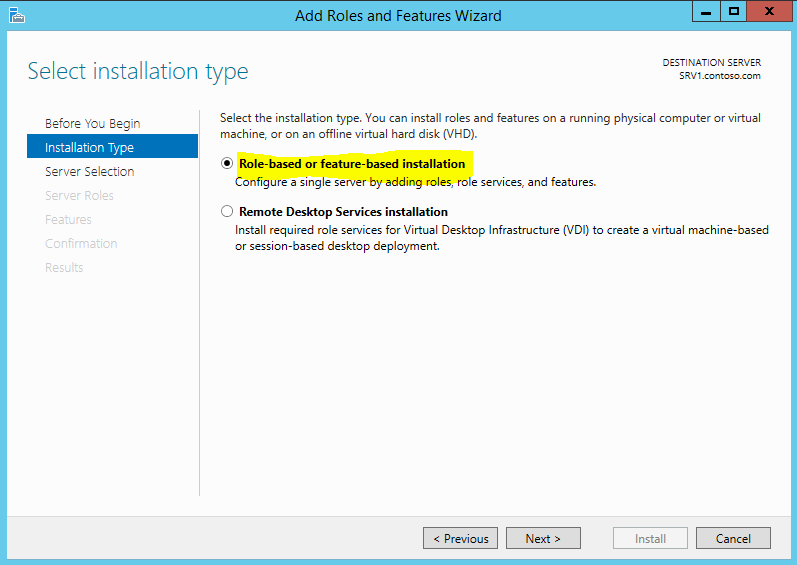The height and width of the screenshot is (565, 797).
Task: Click the Confirmation step in sidebar
Action: pyautogui.click(x=81, y=243)
